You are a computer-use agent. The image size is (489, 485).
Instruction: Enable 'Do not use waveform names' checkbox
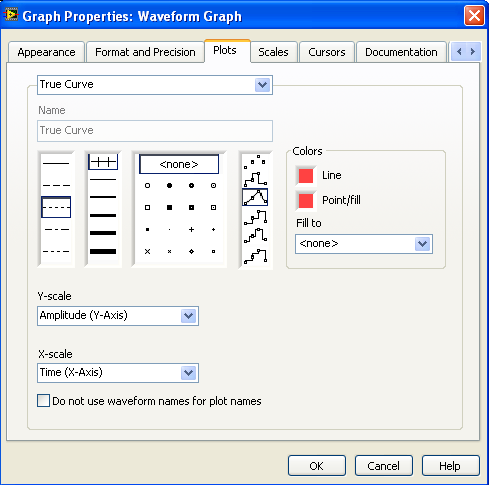[43, 401]
